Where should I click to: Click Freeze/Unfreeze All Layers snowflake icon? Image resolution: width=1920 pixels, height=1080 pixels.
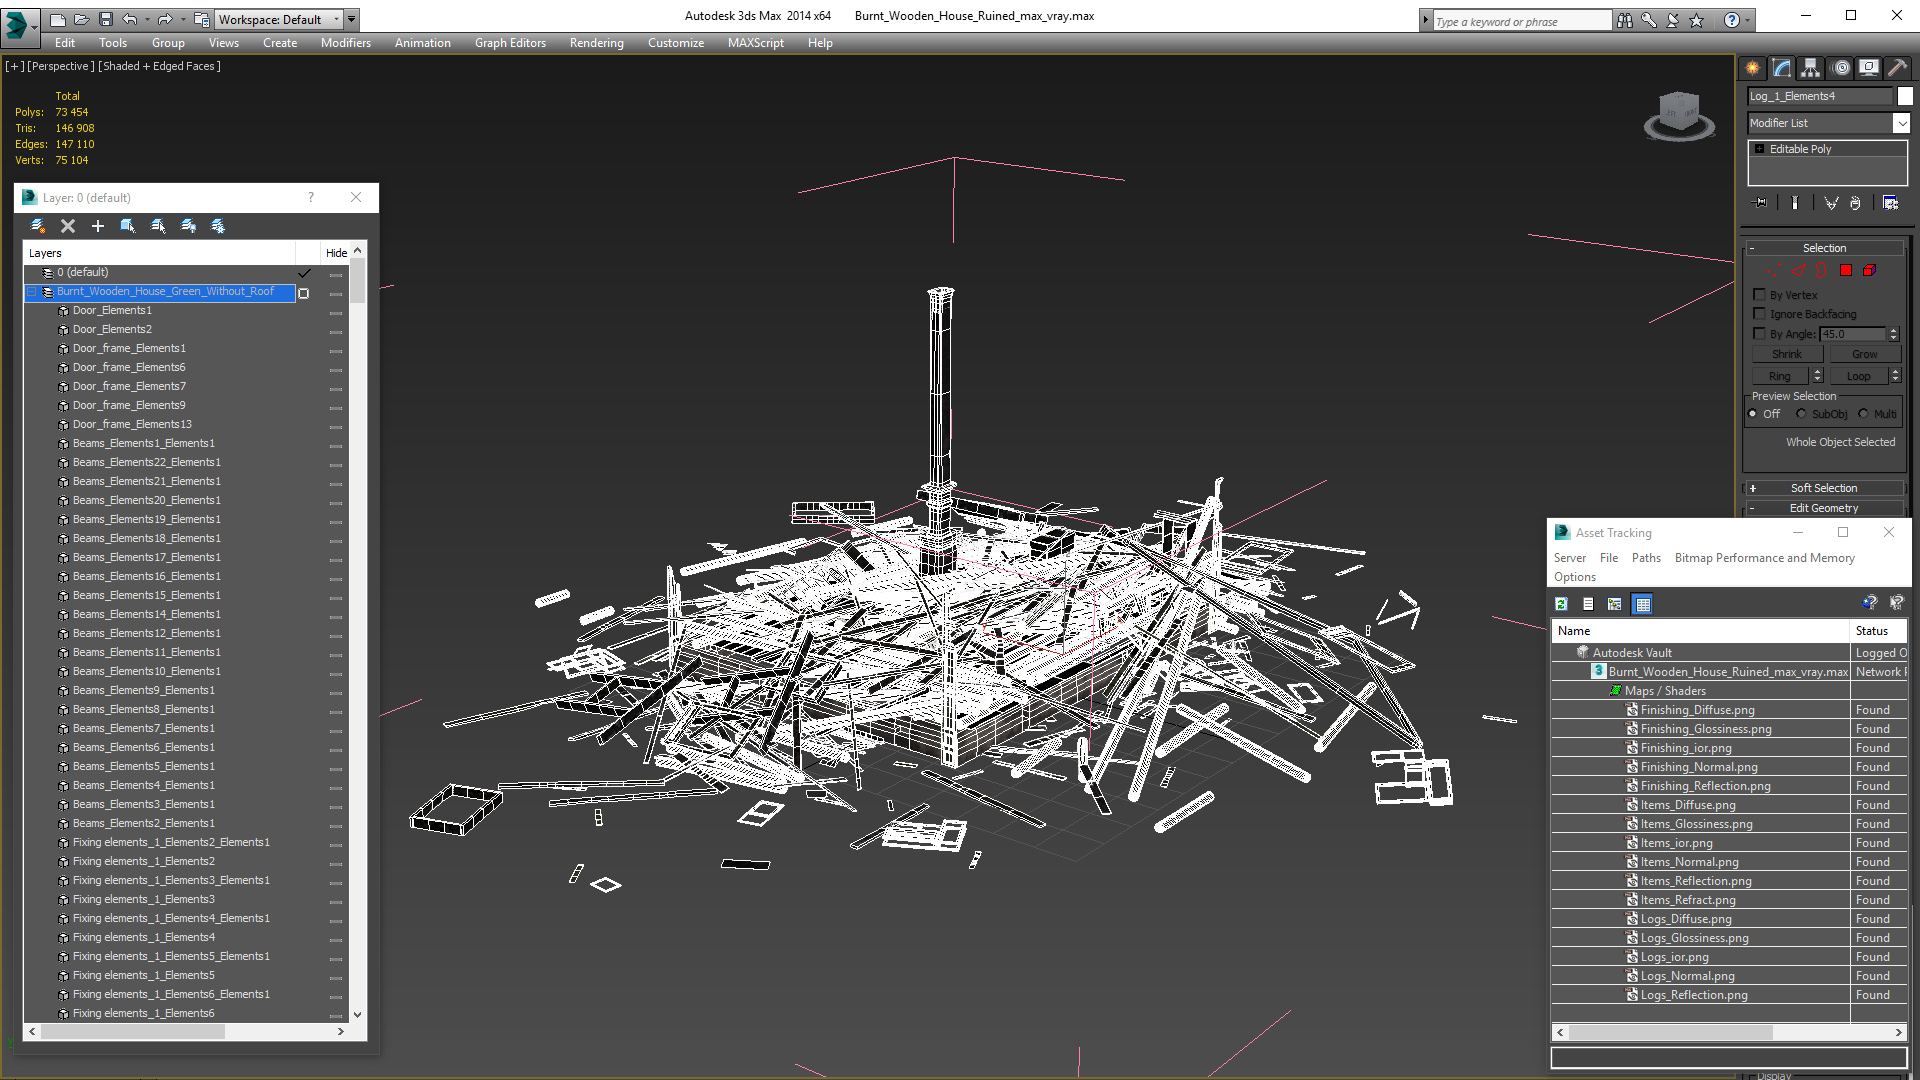[218, 226]
